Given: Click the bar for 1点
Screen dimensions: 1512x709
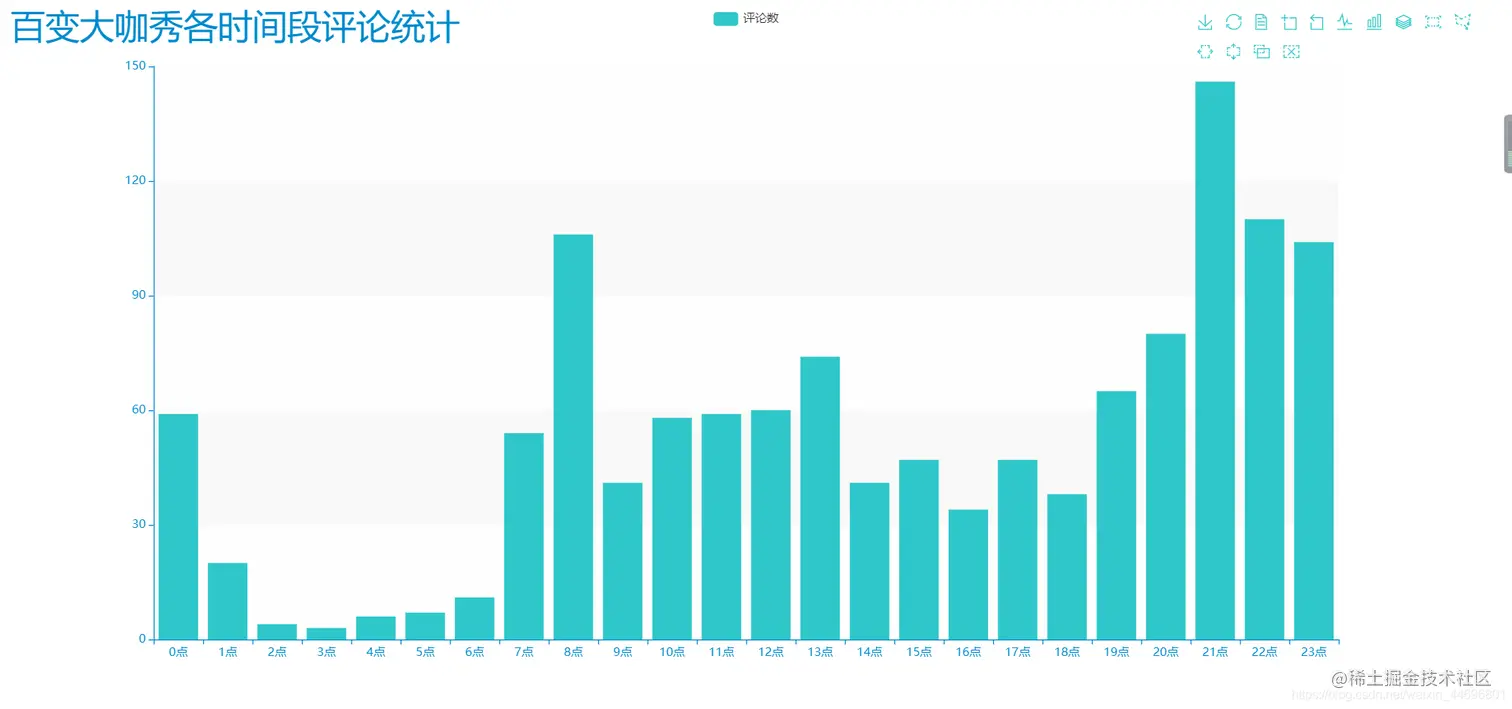Looking at the screenshot, I should (228, 601).
